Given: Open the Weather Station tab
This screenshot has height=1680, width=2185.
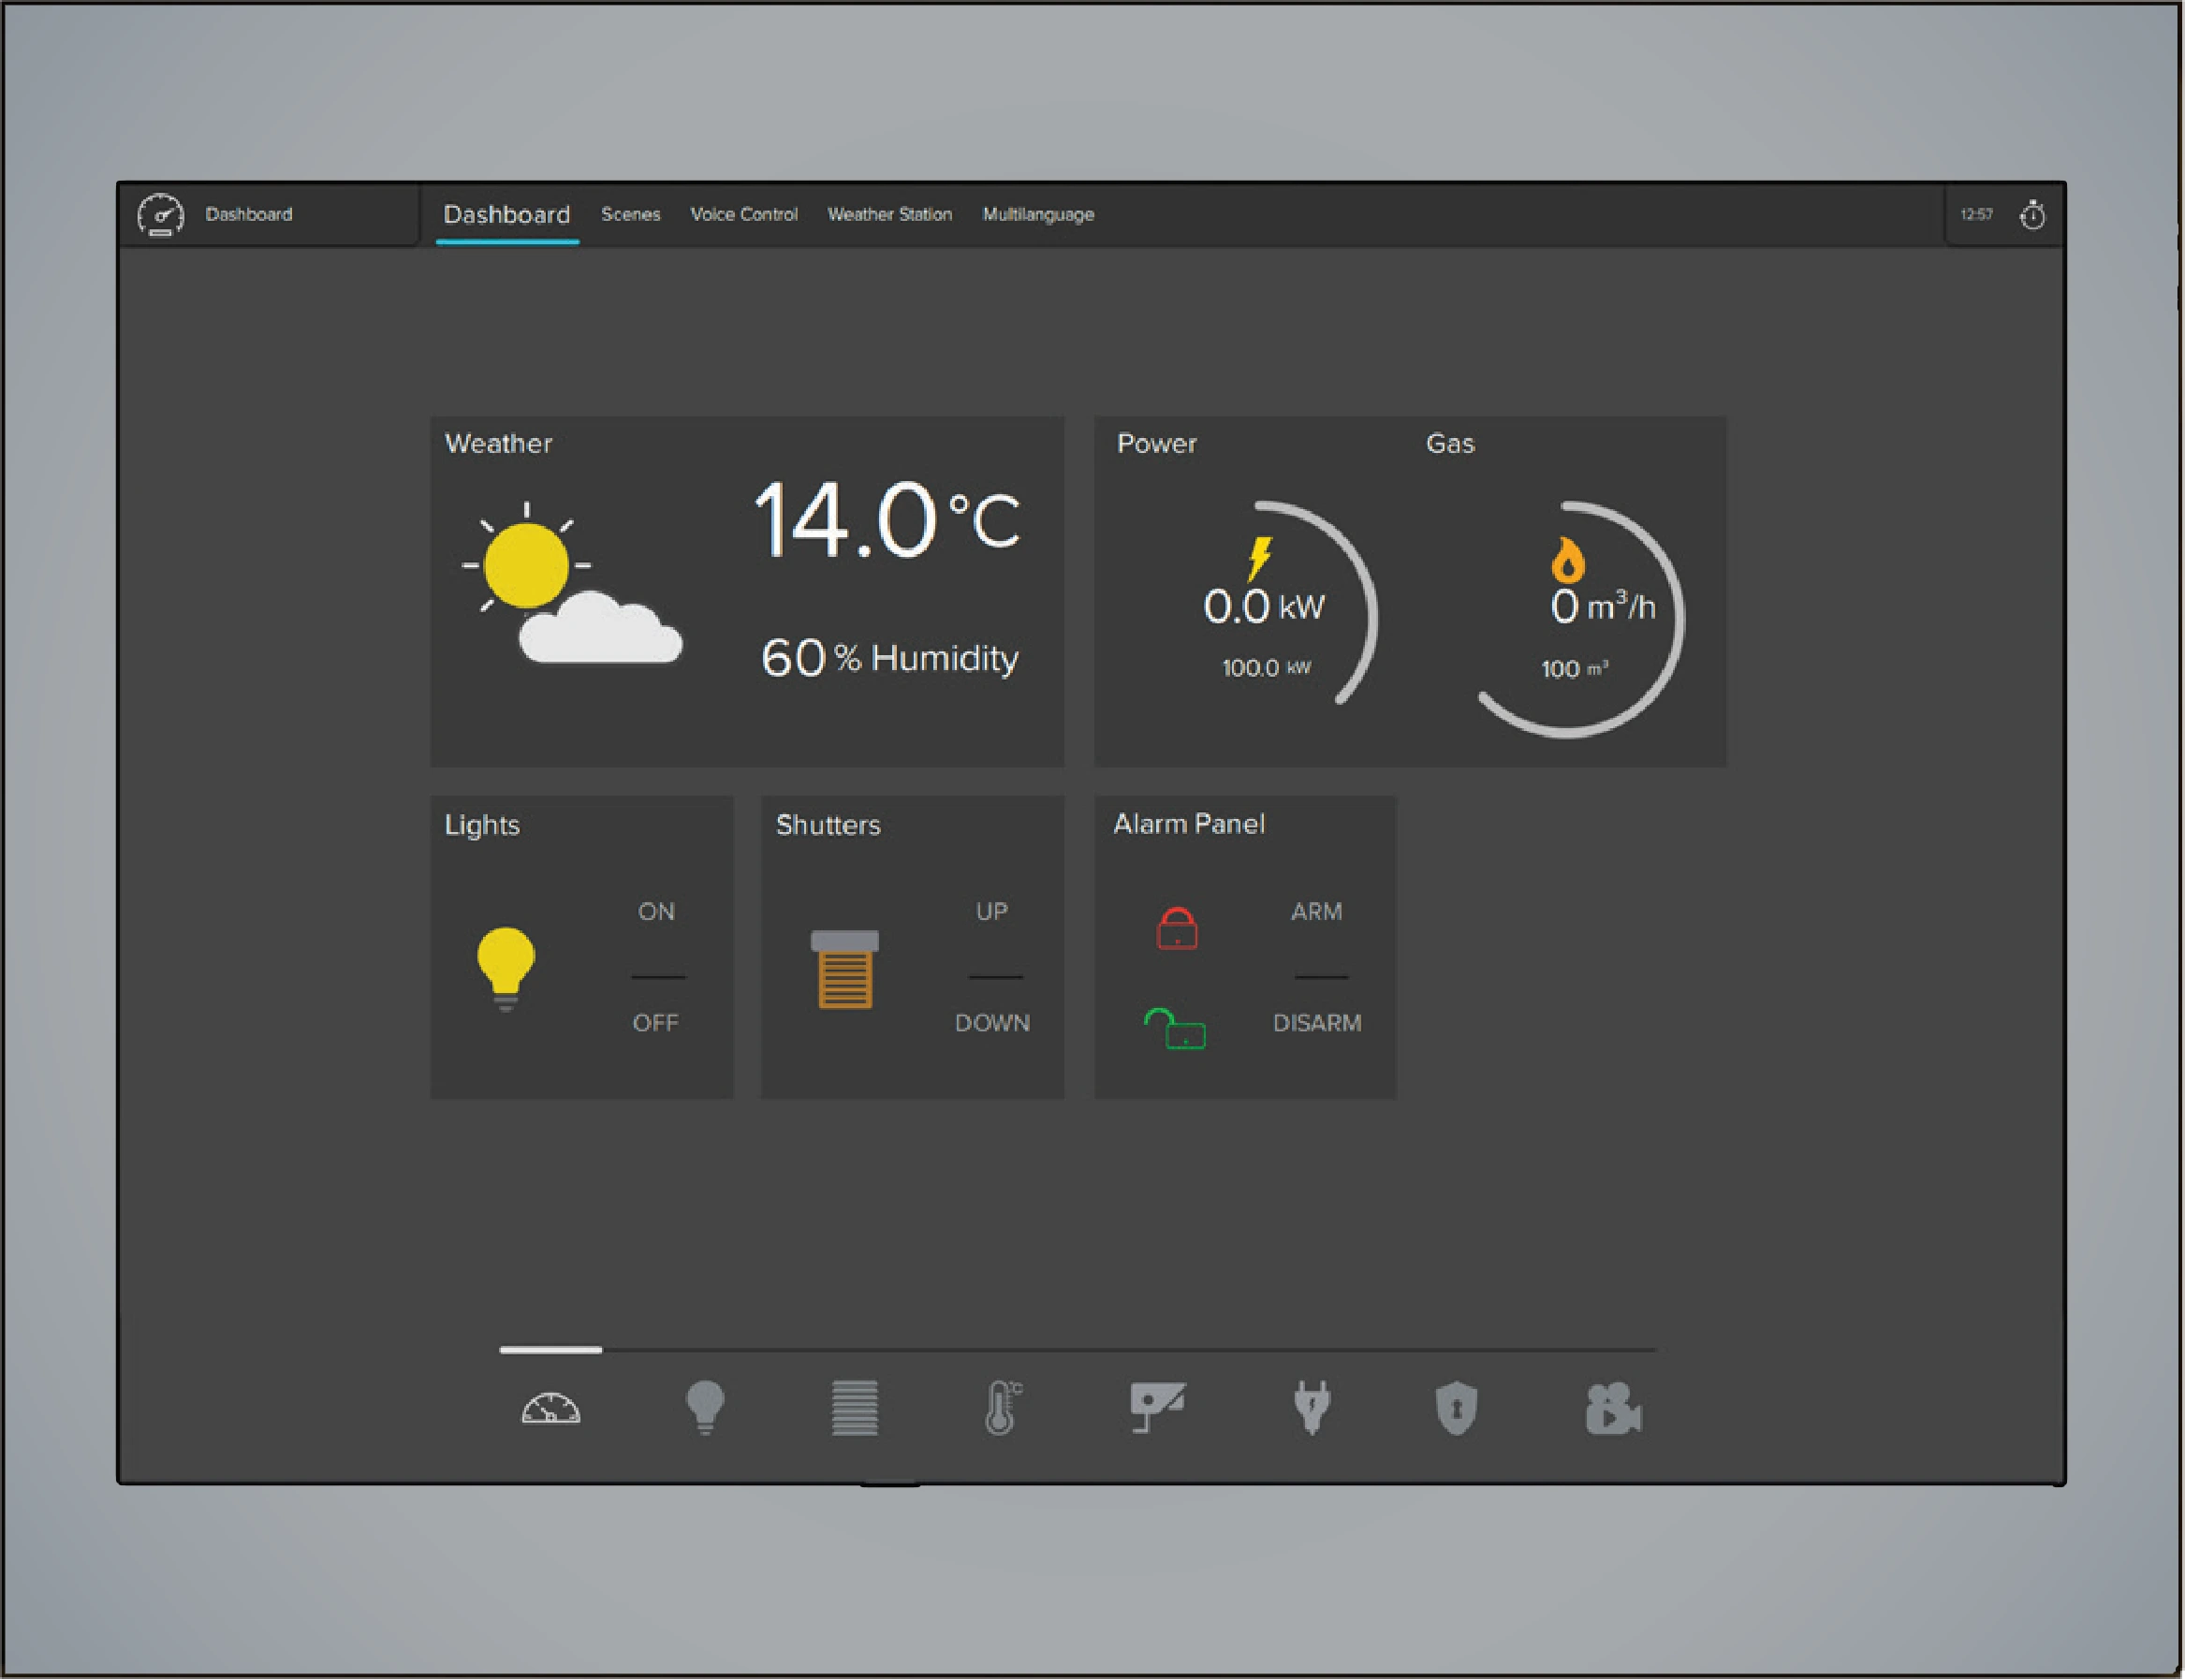Looking at the screenshot, I should click(889, 214).
